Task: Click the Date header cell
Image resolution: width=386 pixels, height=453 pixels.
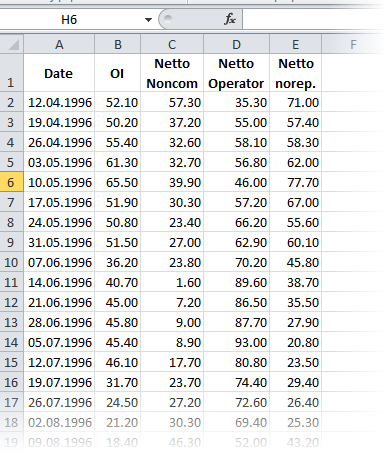Action: click(59, 73)
